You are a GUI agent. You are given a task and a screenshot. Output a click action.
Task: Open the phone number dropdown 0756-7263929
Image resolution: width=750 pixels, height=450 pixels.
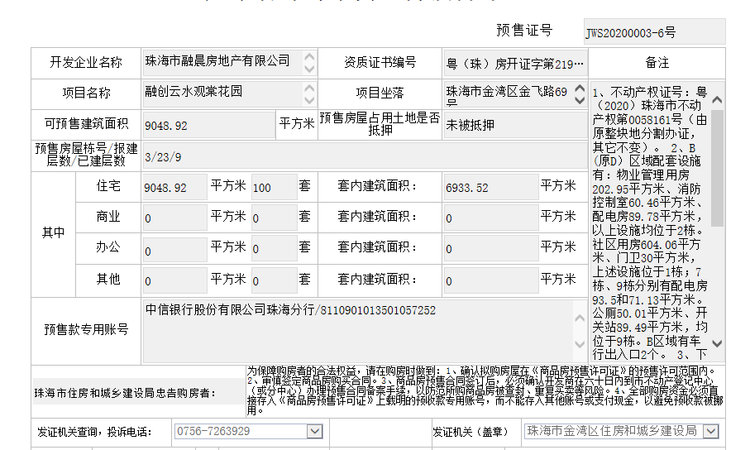[314, 431]
